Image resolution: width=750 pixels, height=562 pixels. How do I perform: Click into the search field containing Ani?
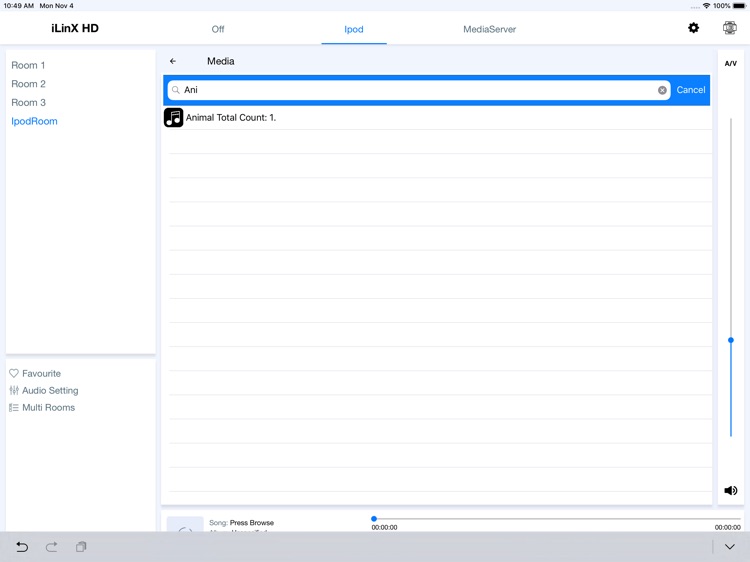click(x=419, y=90)
